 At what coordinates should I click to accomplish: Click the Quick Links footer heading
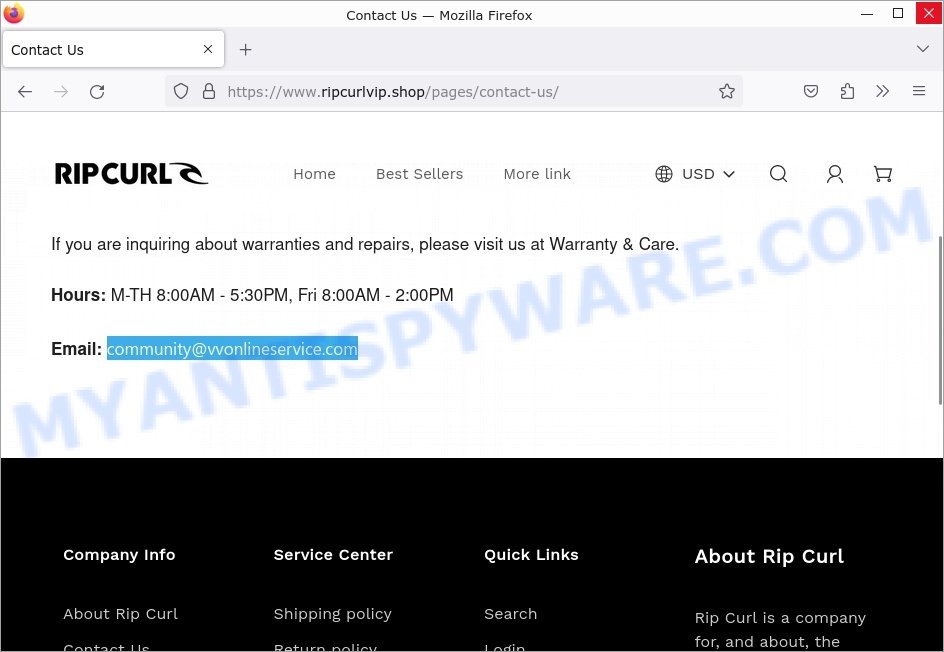pos(531,554)
